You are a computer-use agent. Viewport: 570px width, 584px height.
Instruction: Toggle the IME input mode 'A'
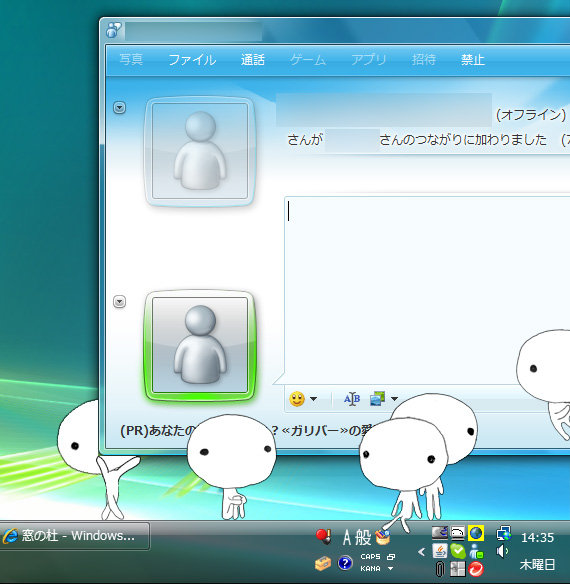pyautogui.click(x=347, y=538)
